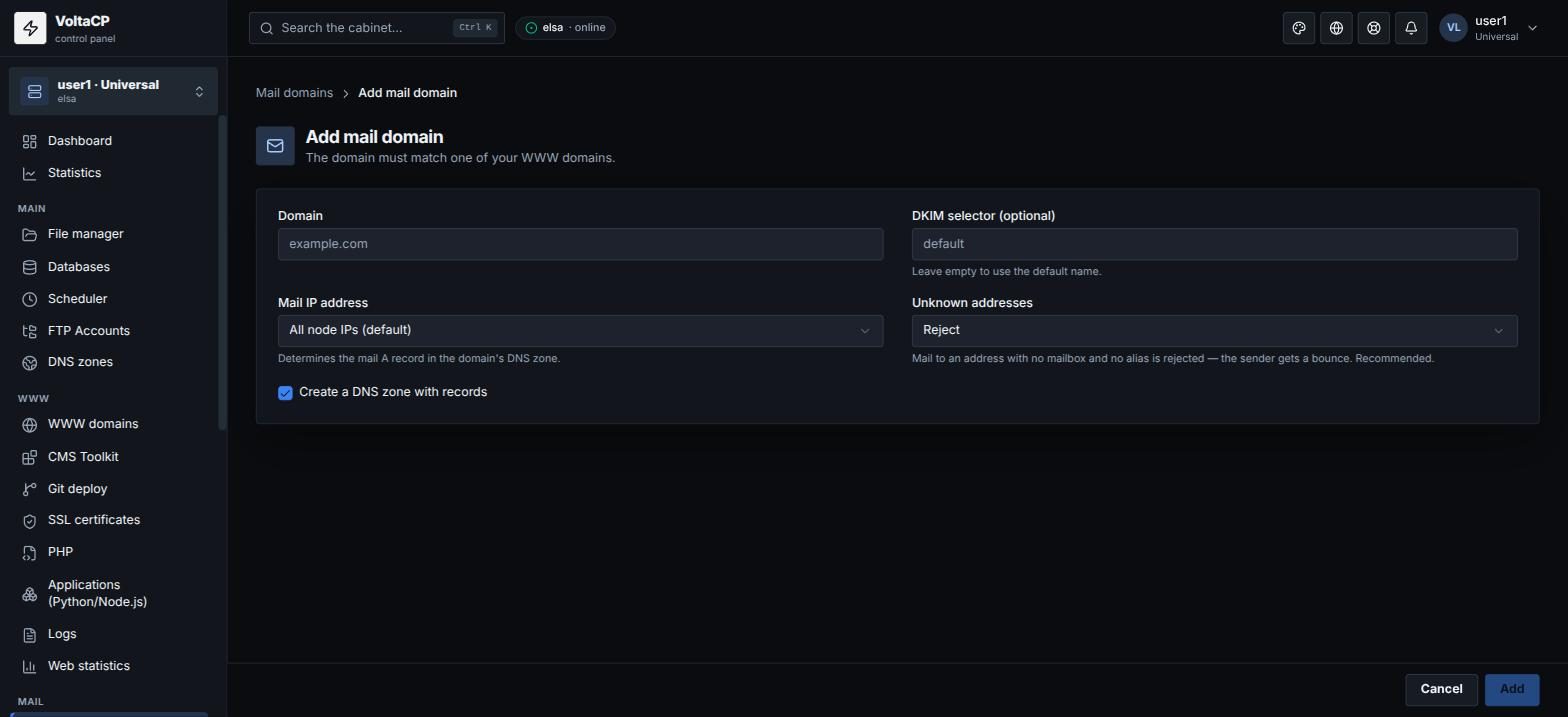The image size is (1568, 717).
Task: Expand the user1 · Universal account switcher
Action: pos(113,91)
